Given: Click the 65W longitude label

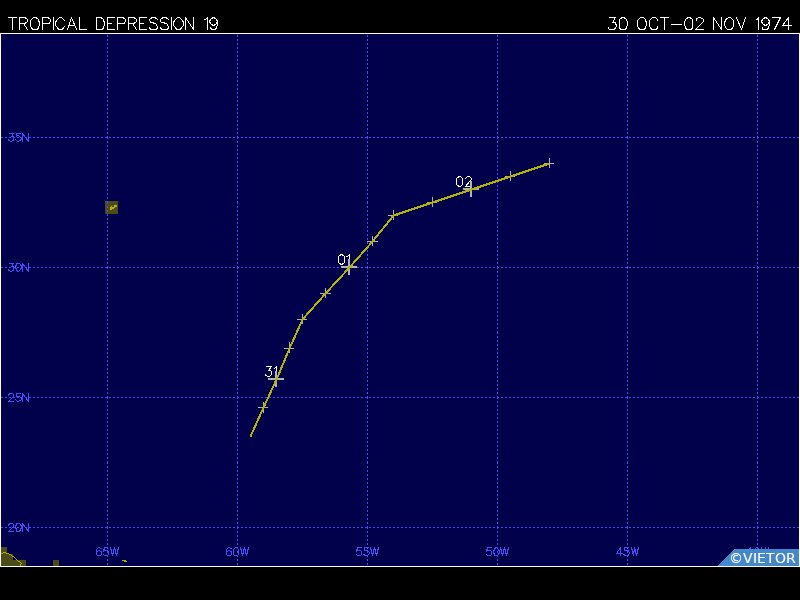Looking at the screenshot, I should click(x=107, y=552).
